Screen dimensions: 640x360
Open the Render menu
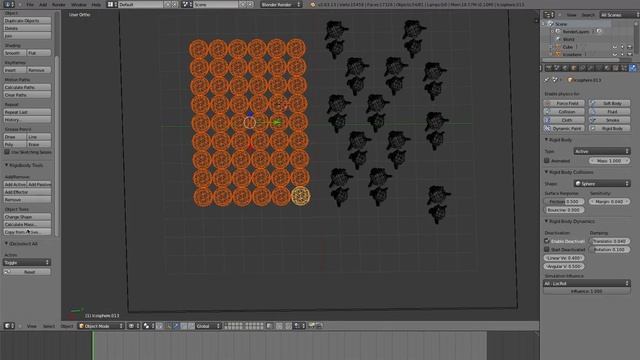pos(59,4)
